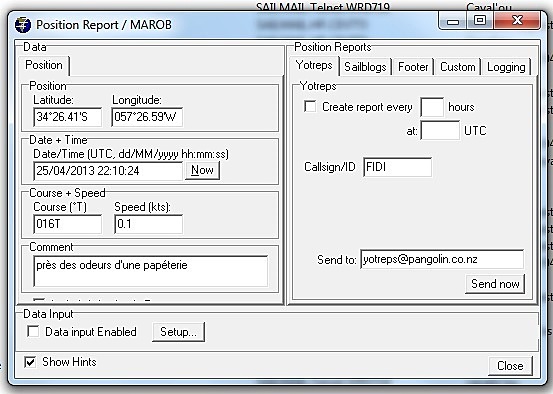Click the Now button for date and time
The height and width of the screenshot is (394, 553).
(202, 170)
